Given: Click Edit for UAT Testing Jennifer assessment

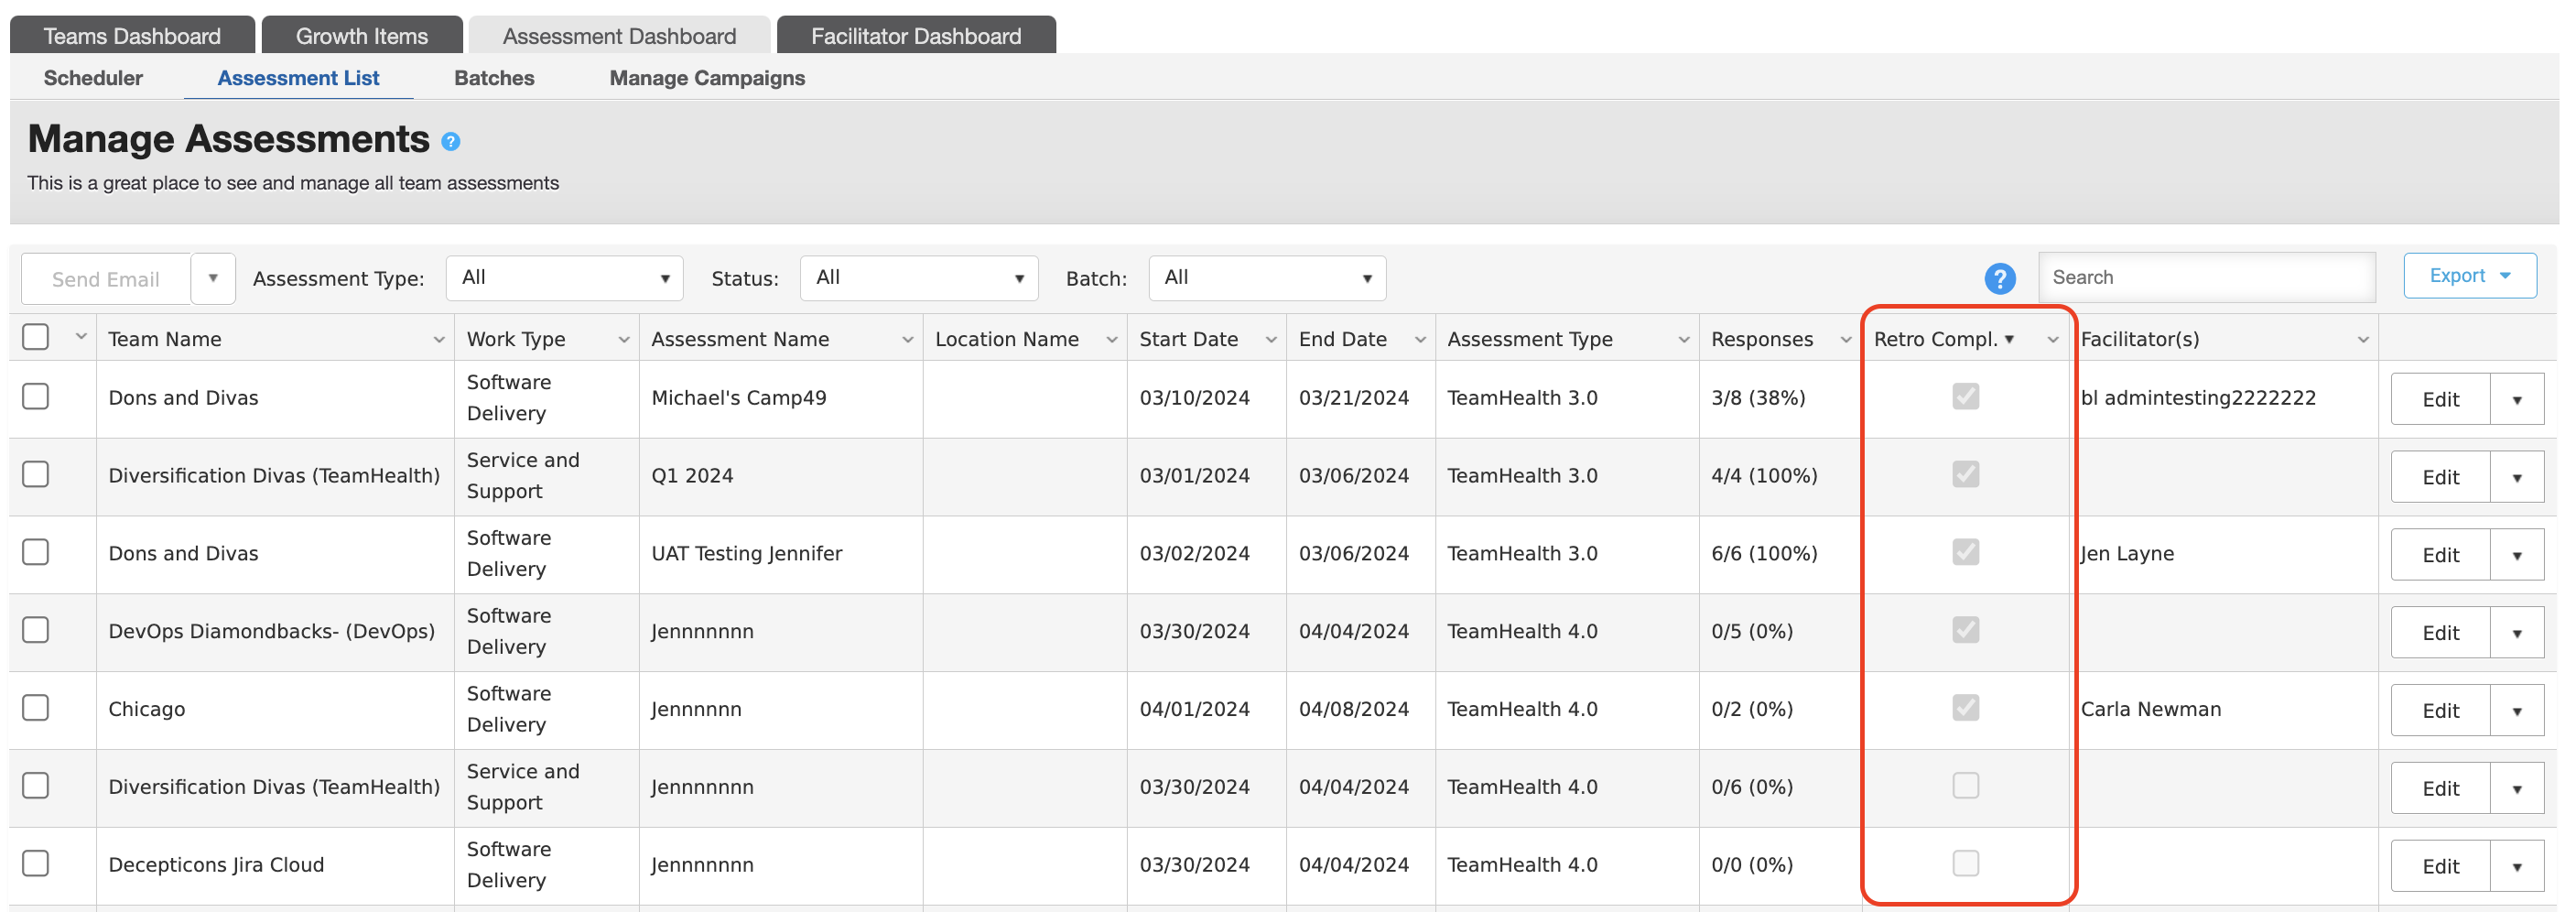Looking at the screenshot, I should click(2440, 555).
